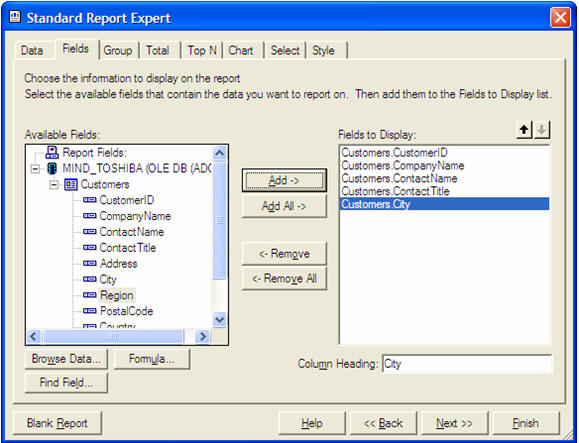Select the Report Fields icon in tree

click(52, 152)
